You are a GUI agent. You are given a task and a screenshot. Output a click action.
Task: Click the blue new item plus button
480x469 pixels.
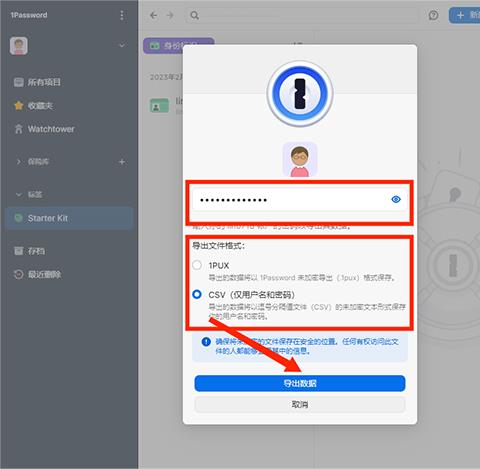tap(465, 15)
